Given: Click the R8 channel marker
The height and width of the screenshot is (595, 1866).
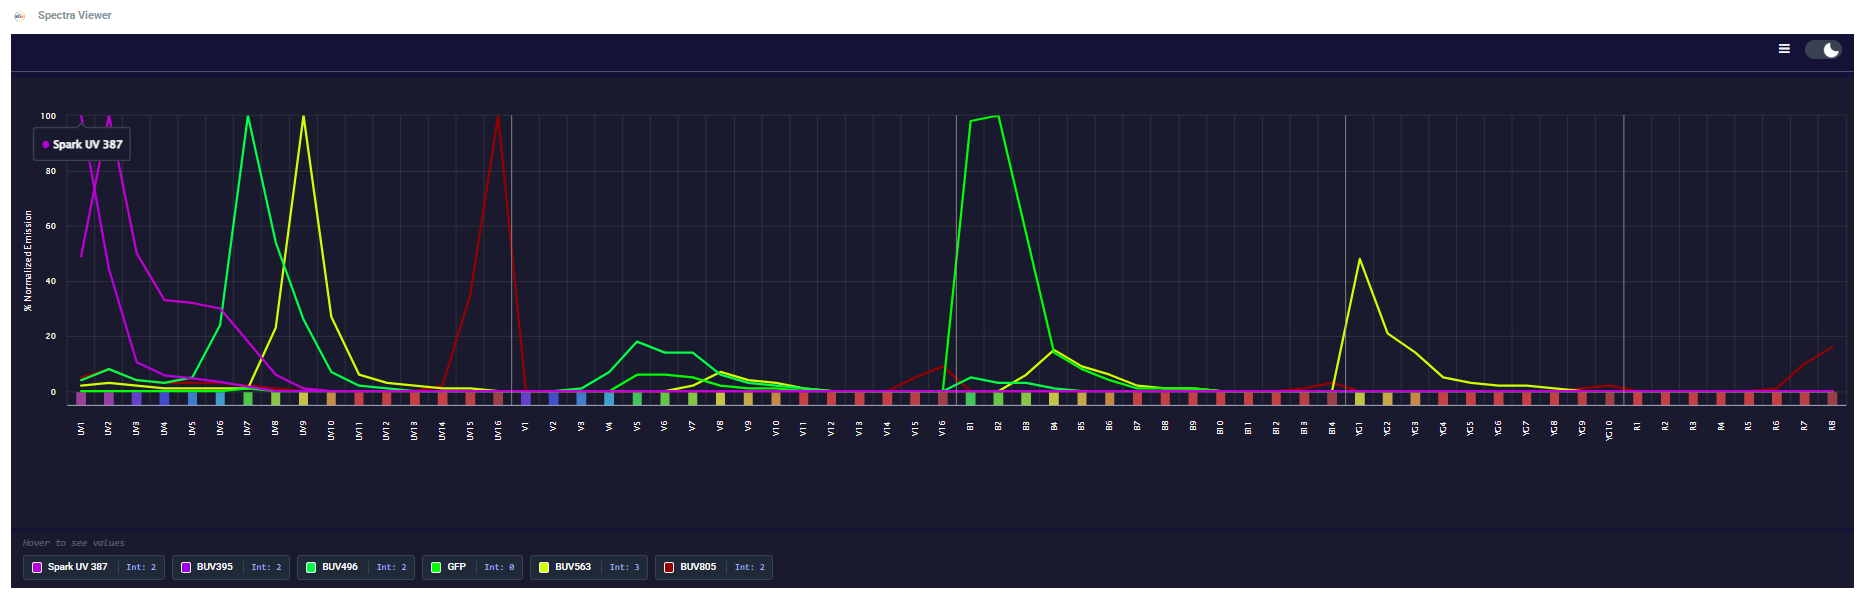Looking at the screenshot, I should point(1832,398).
